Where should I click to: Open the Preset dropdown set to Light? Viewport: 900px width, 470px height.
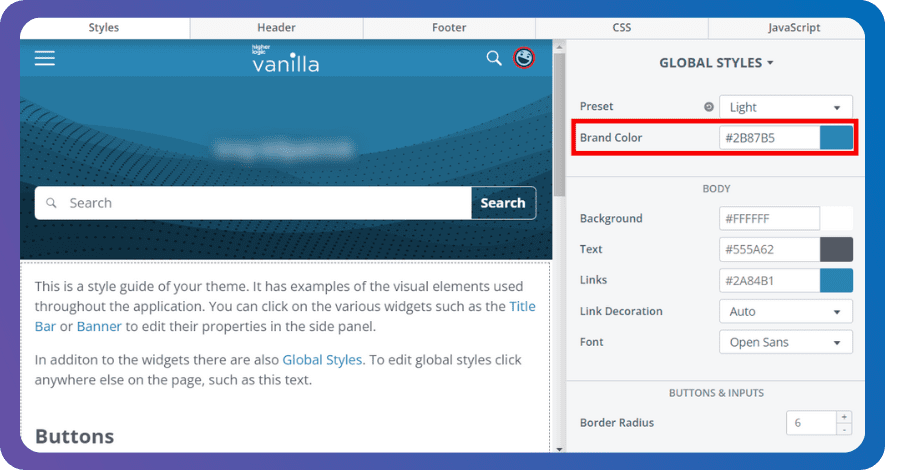(785, 107)
